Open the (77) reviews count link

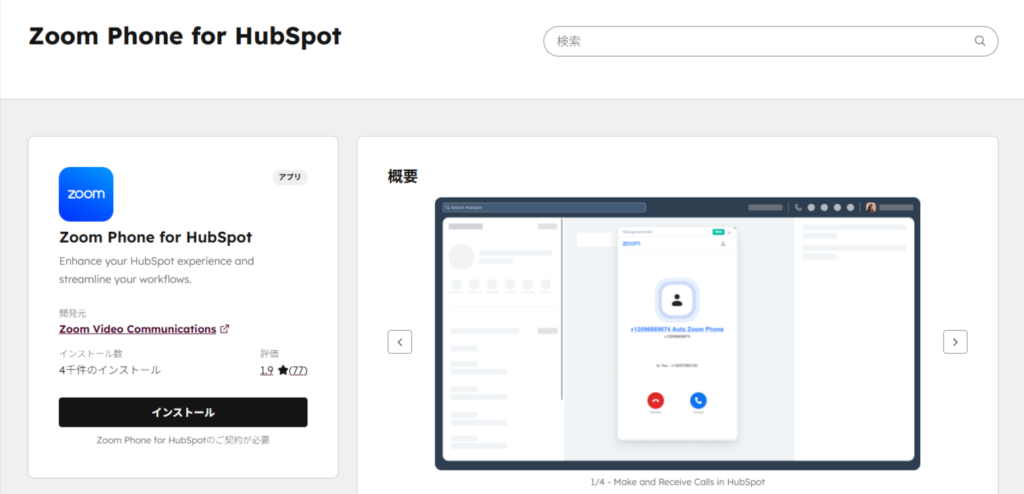pyautogui.click(x=298, y=370)
